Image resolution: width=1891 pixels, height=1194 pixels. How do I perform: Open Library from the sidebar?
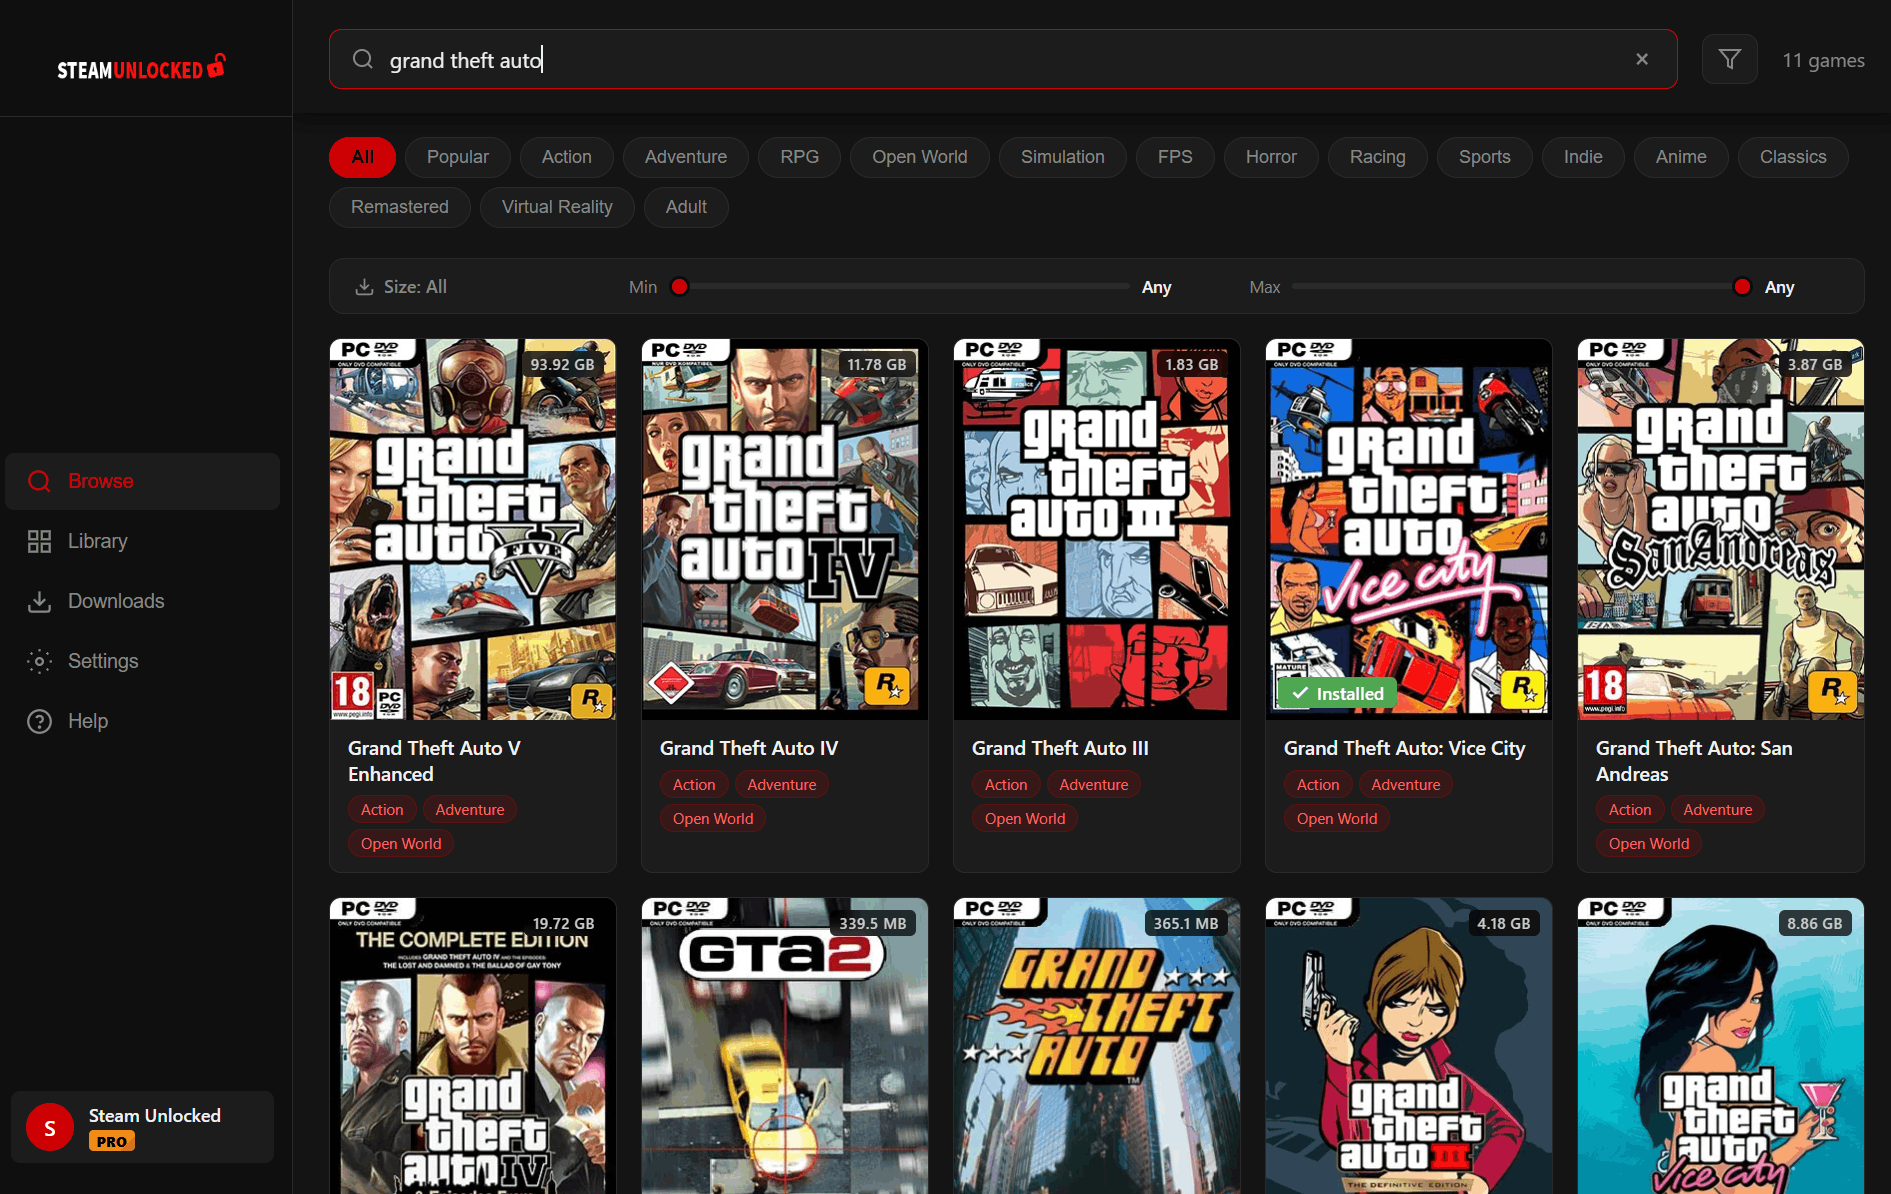tap(143, 541)
